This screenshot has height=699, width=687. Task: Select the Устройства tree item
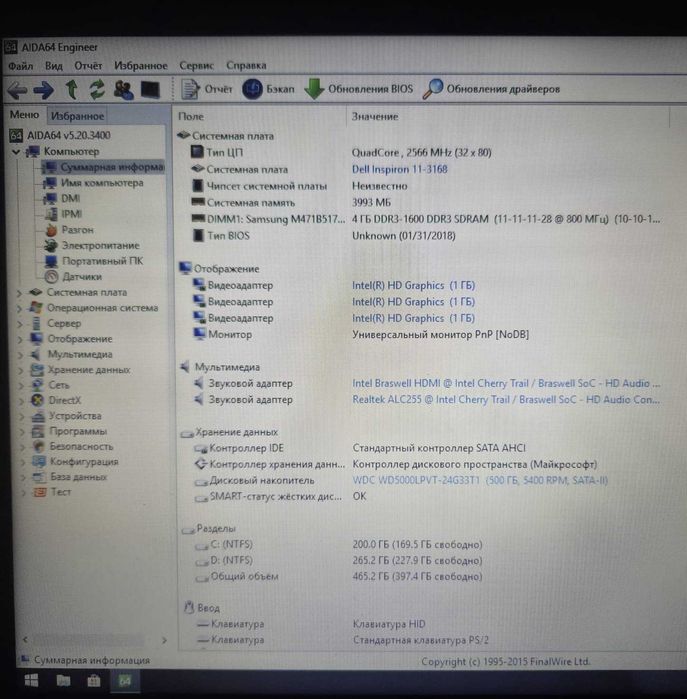(66, 416)
